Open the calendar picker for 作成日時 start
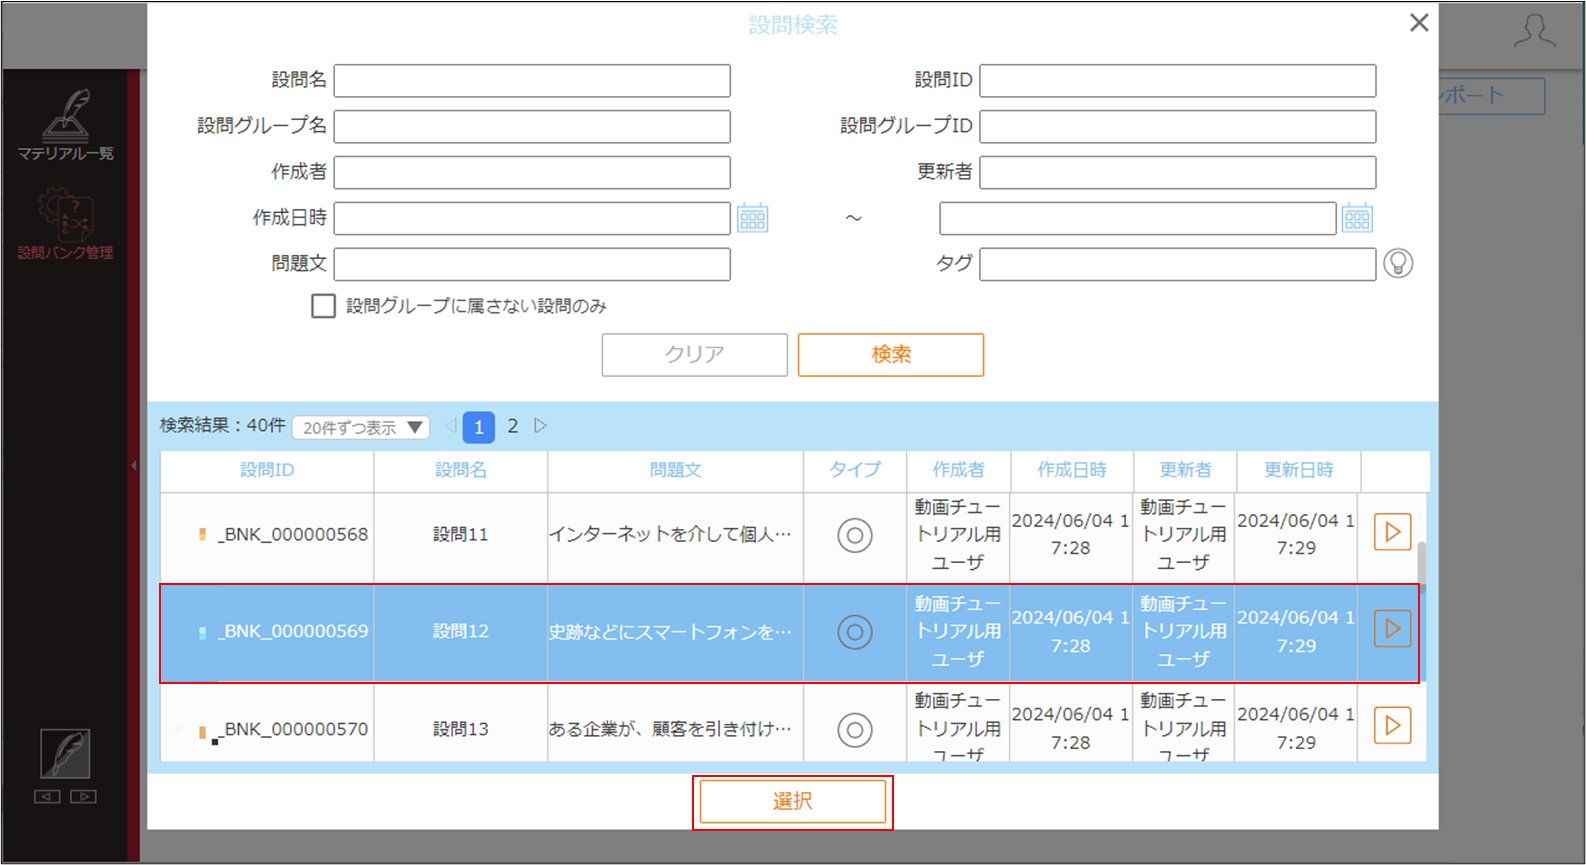The image size is (1586, 865). [753, 218]
